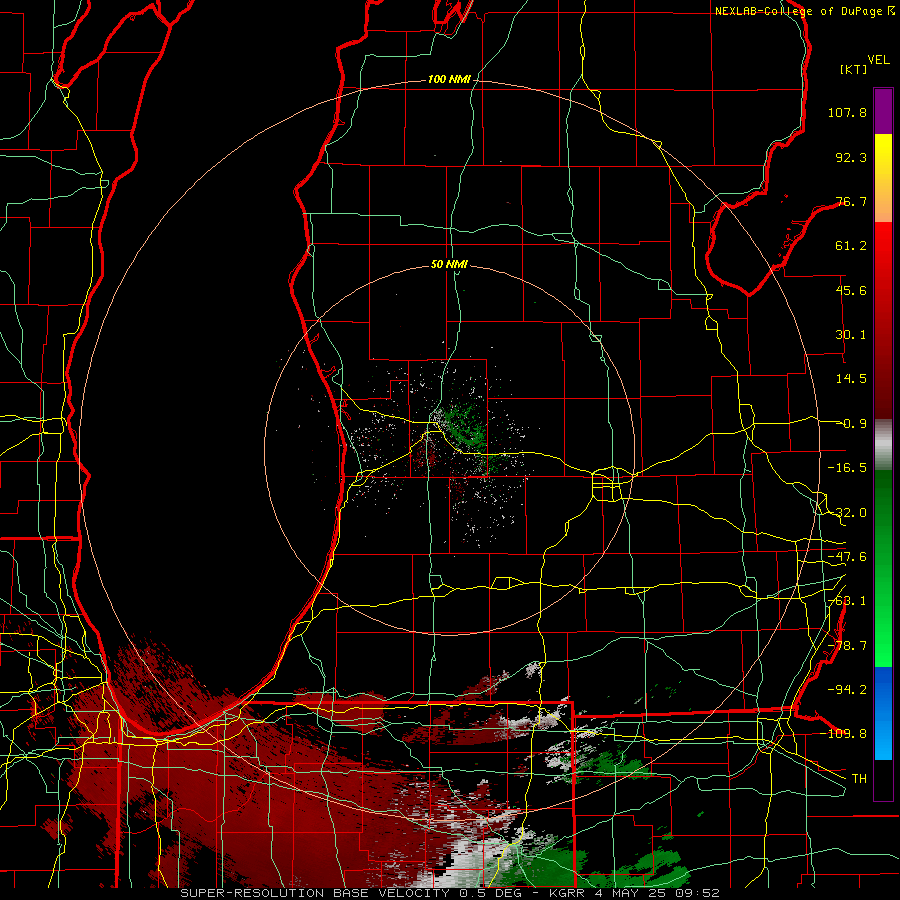Click the [KT] units label
This screenshot has width=900, height=900.
(854, 69)
